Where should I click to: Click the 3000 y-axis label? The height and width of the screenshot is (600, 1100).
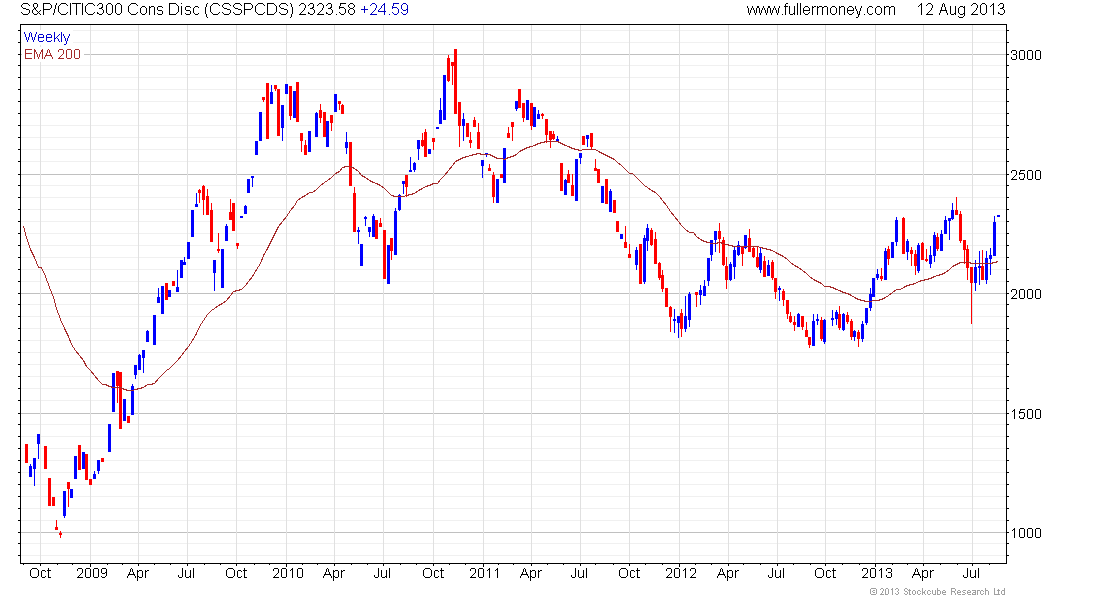point(1026,55)
